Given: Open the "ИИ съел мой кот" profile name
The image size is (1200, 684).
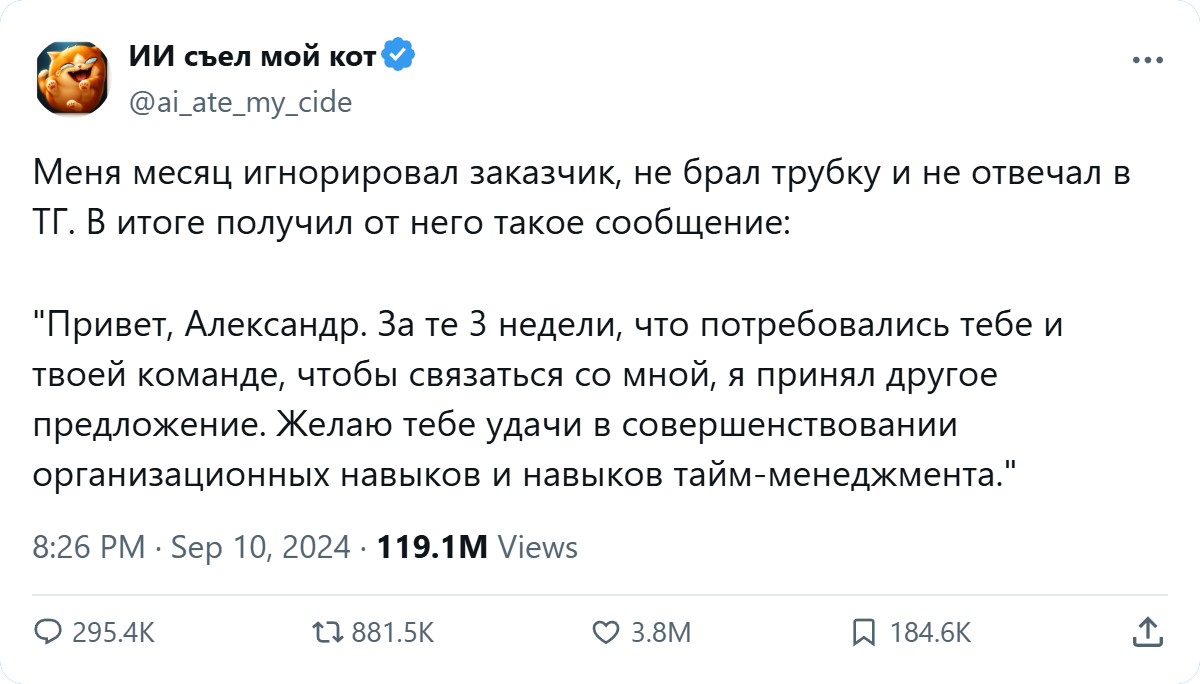Looking at the screenshot, I should click(x=252, y=58).
